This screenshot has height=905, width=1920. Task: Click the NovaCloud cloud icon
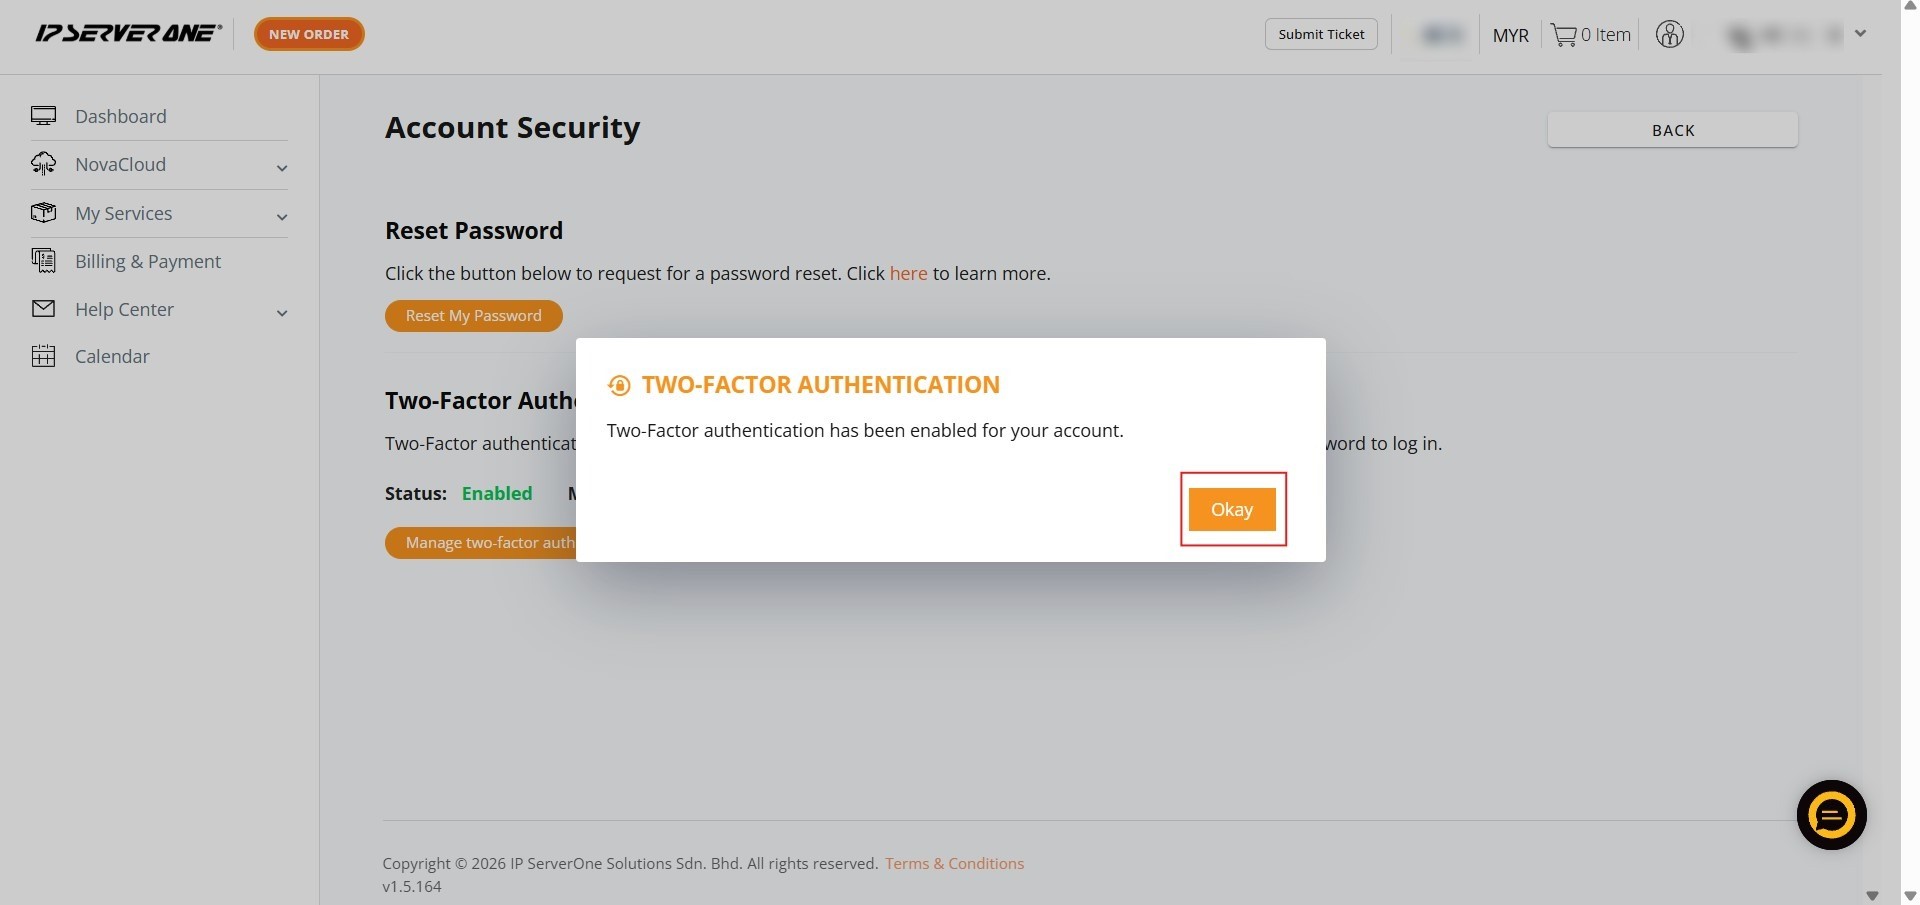[x=43, y=164]
